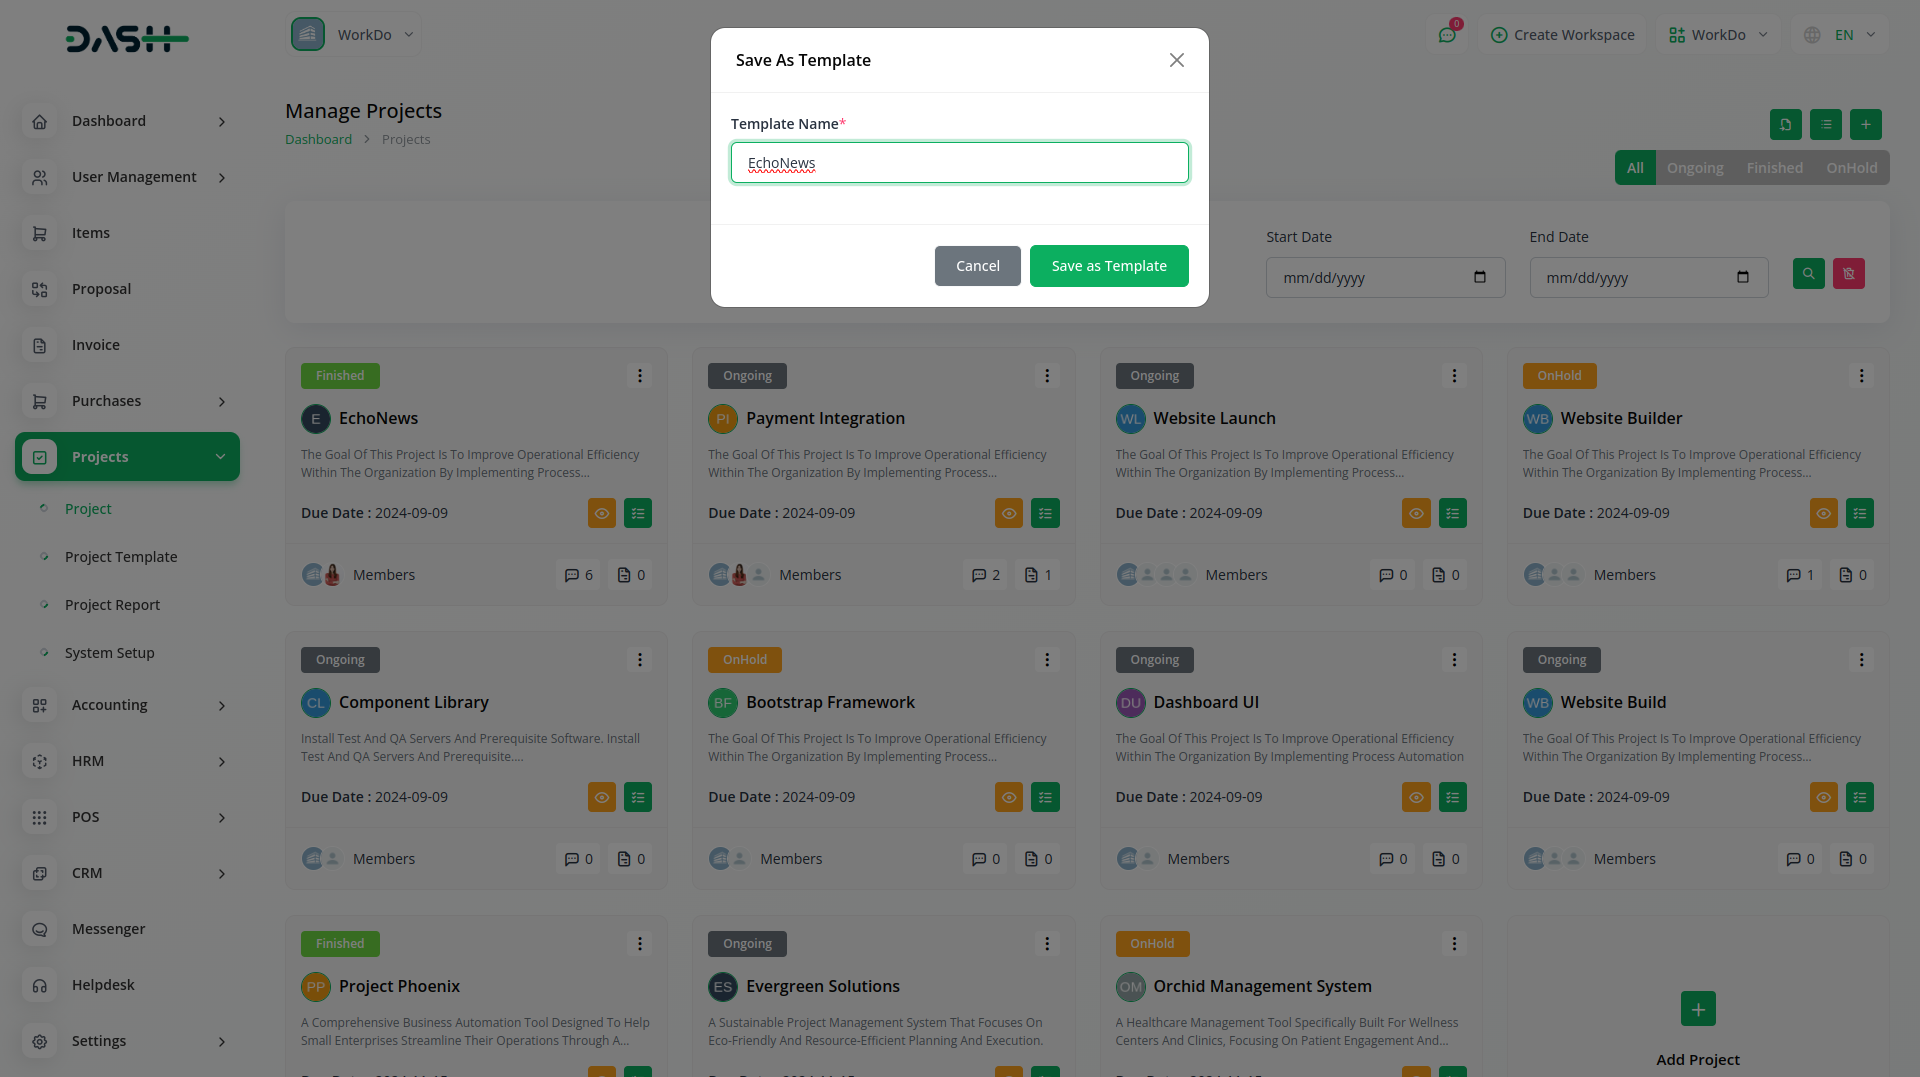Expand the Purchases menu chevron
Image resolution: width=1920 pixels, height=1077 pixels.
coord(222,402)
